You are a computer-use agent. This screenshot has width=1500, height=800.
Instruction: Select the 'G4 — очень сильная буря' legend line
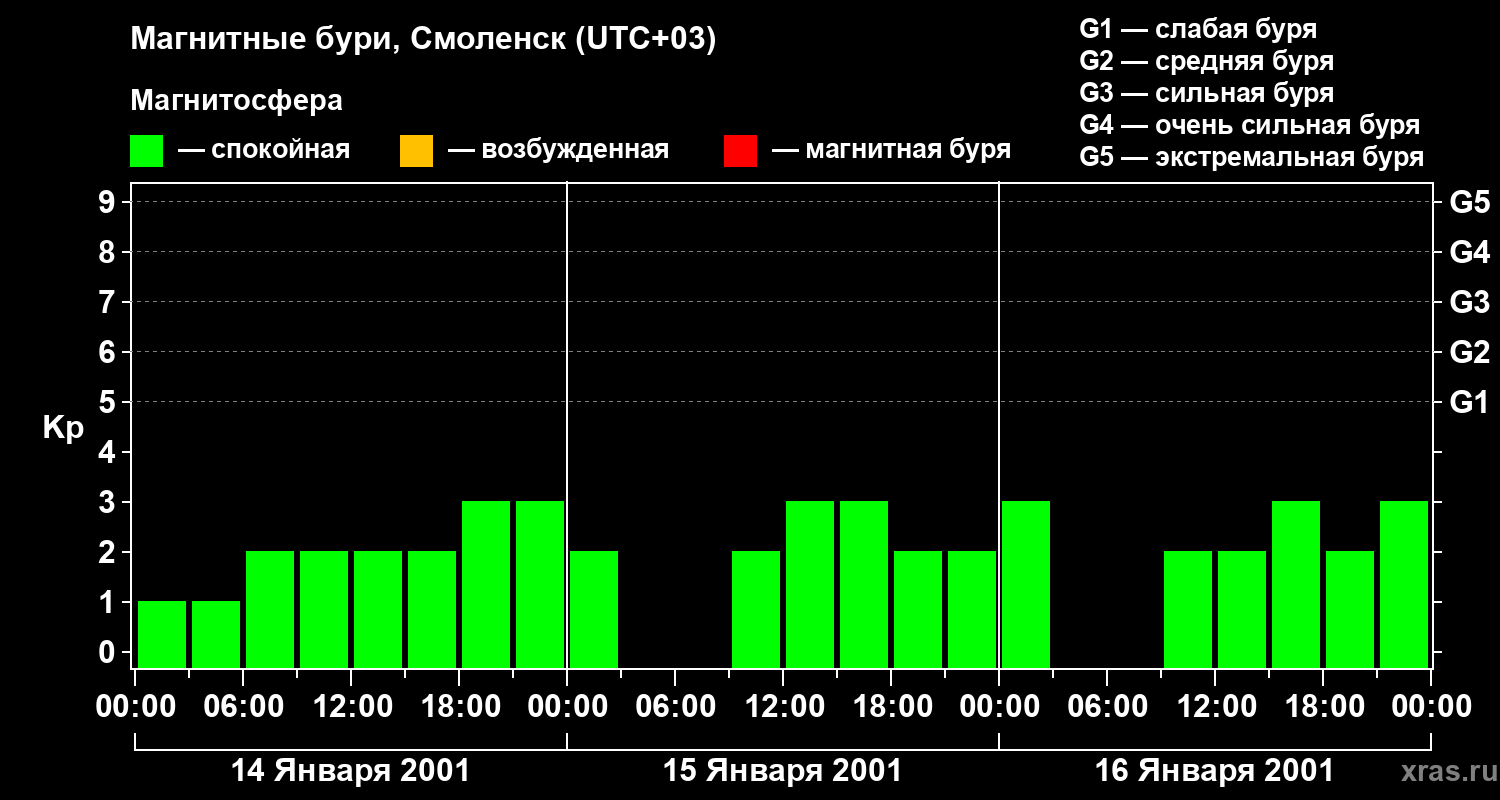pos(1250,125)
